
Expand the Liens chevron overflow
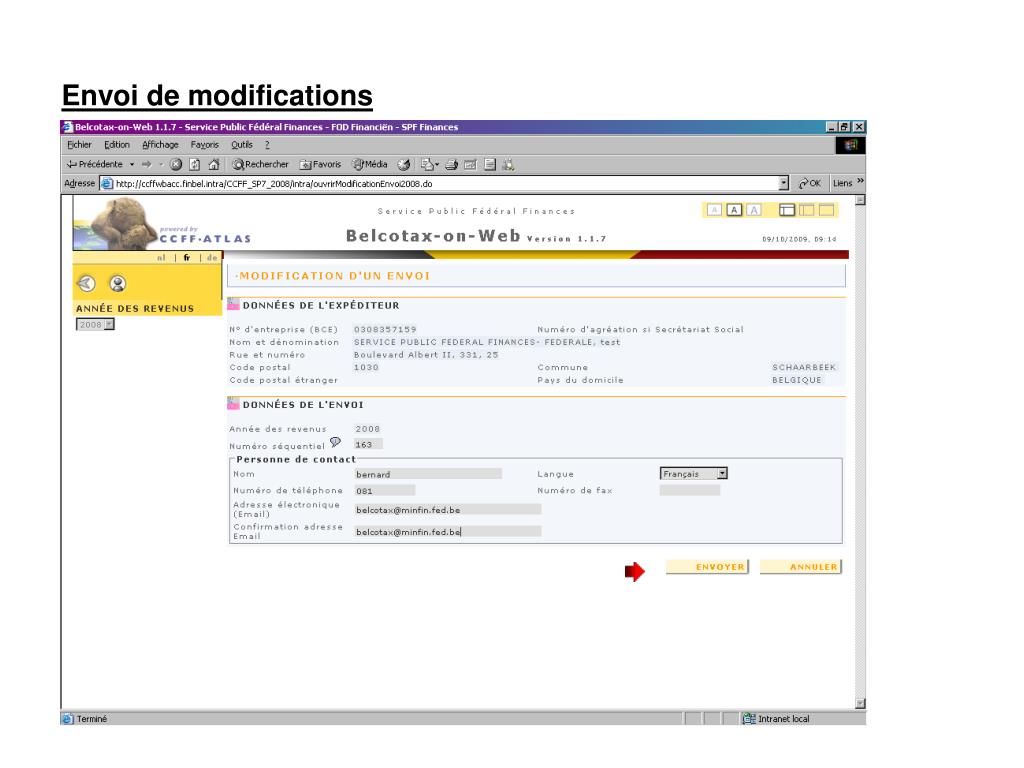pyautogui.click(x=860, y=181)
